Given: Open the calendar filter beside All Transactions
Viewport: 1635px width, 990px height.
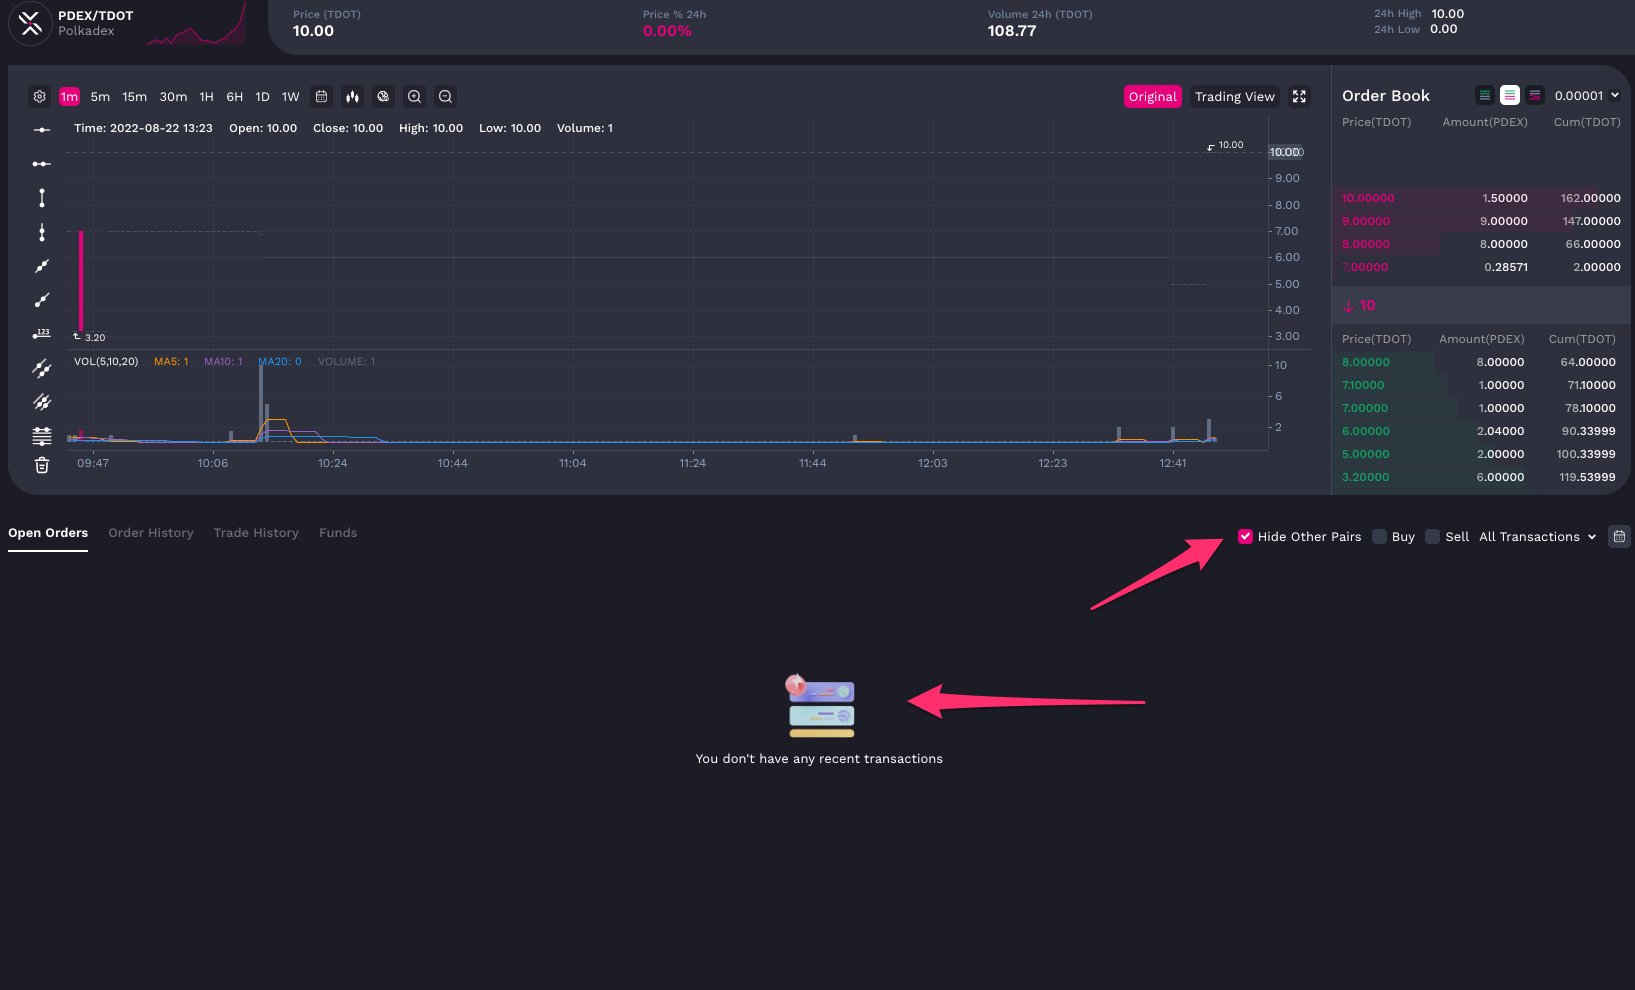Looking at the screenshot, I should click(1619, 536).
